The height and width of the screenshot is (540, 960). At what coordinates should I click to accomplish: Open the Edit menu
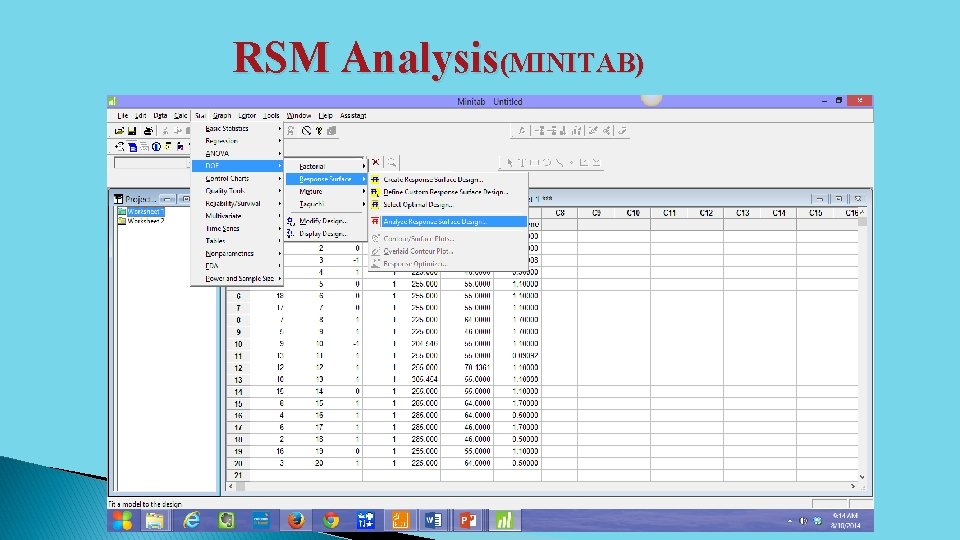(x=141, y=115)
